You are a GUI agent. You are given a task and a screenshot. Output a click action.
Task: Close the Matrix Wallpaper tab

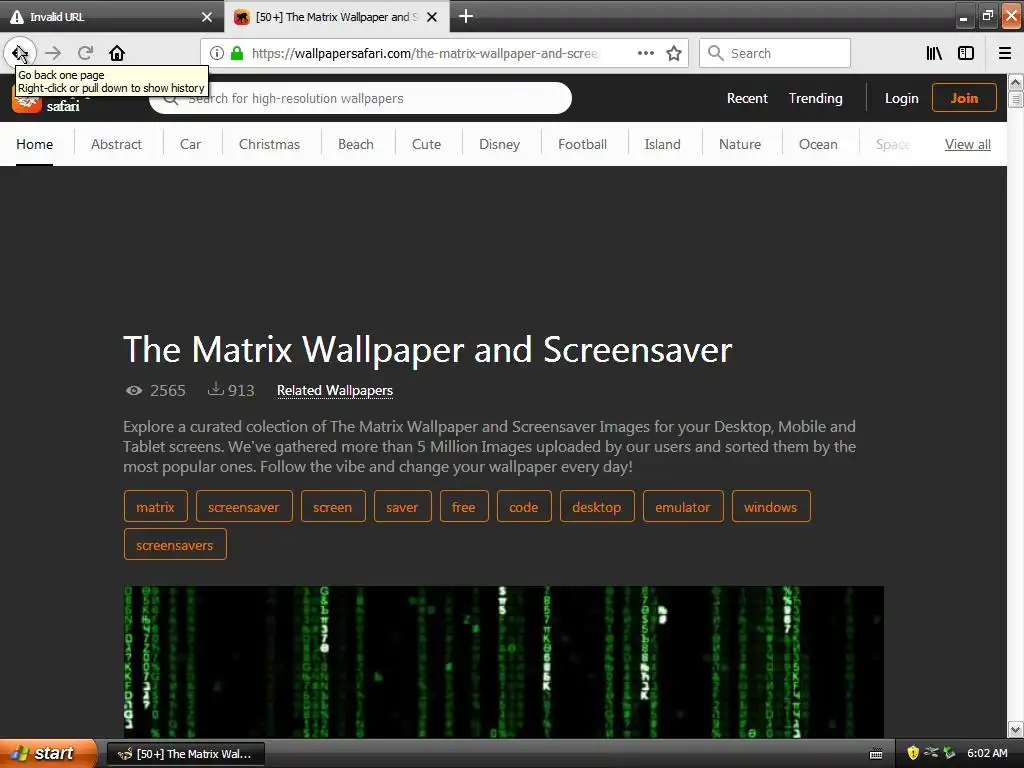coord(432,17)
